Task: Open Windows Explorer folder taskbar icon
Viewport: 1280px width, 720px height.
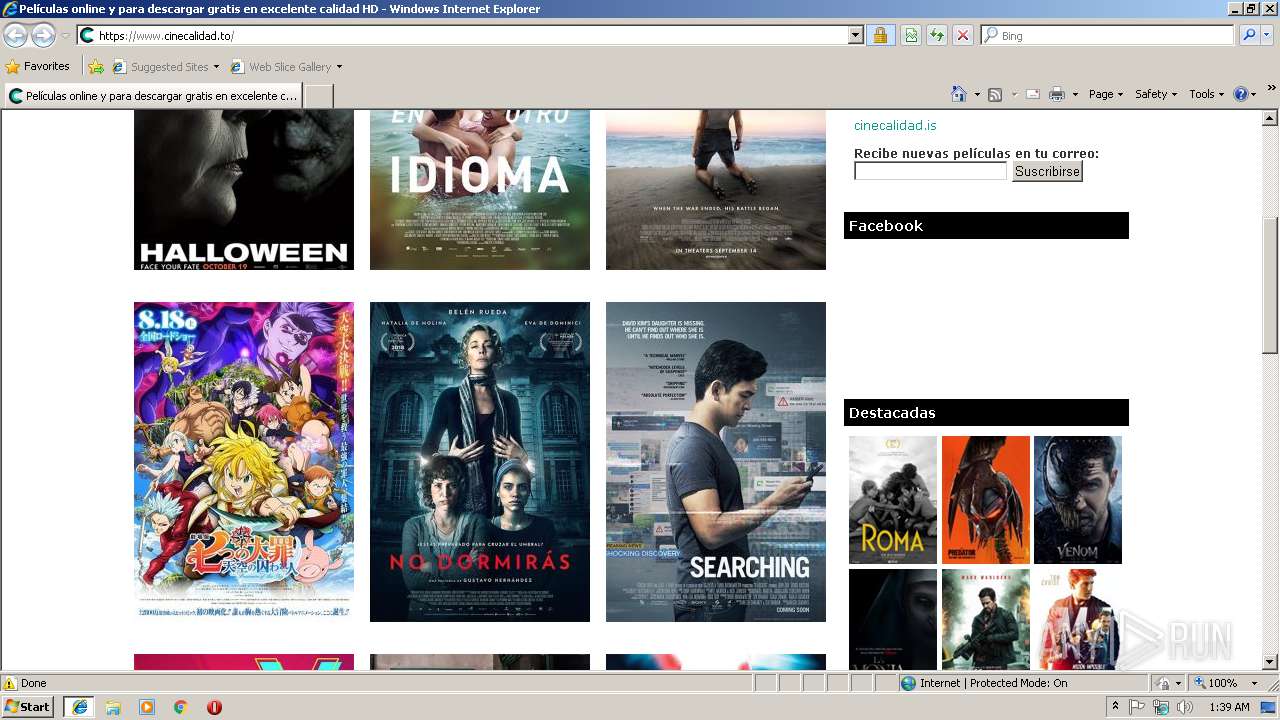Action: pyautogui.click(x=113, y=707)
